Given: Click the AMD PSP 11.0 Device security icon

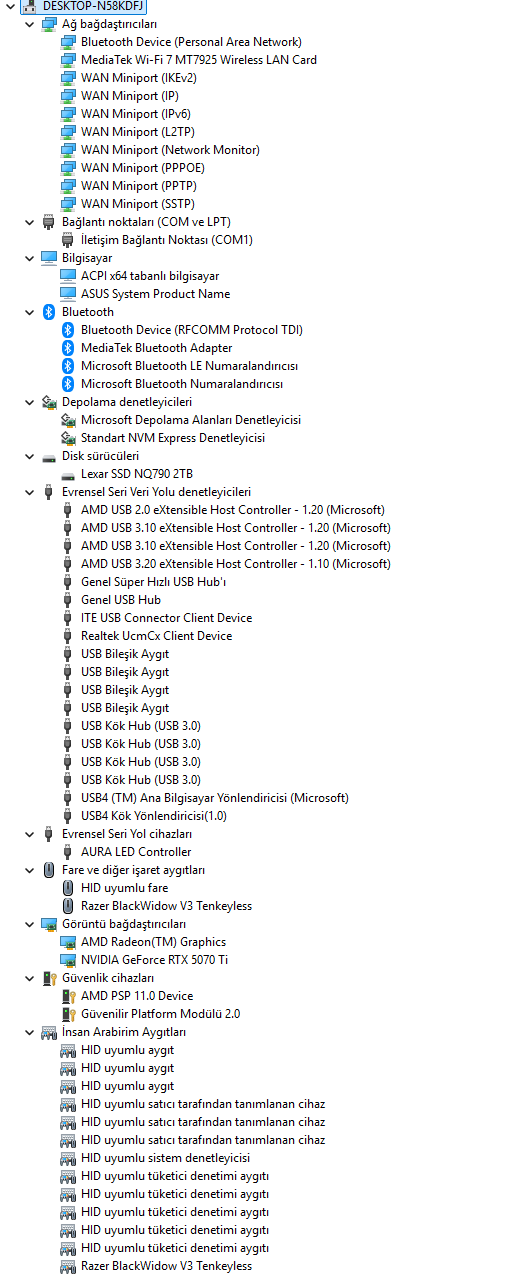Looking at the screenshot, I should [68, 996].
